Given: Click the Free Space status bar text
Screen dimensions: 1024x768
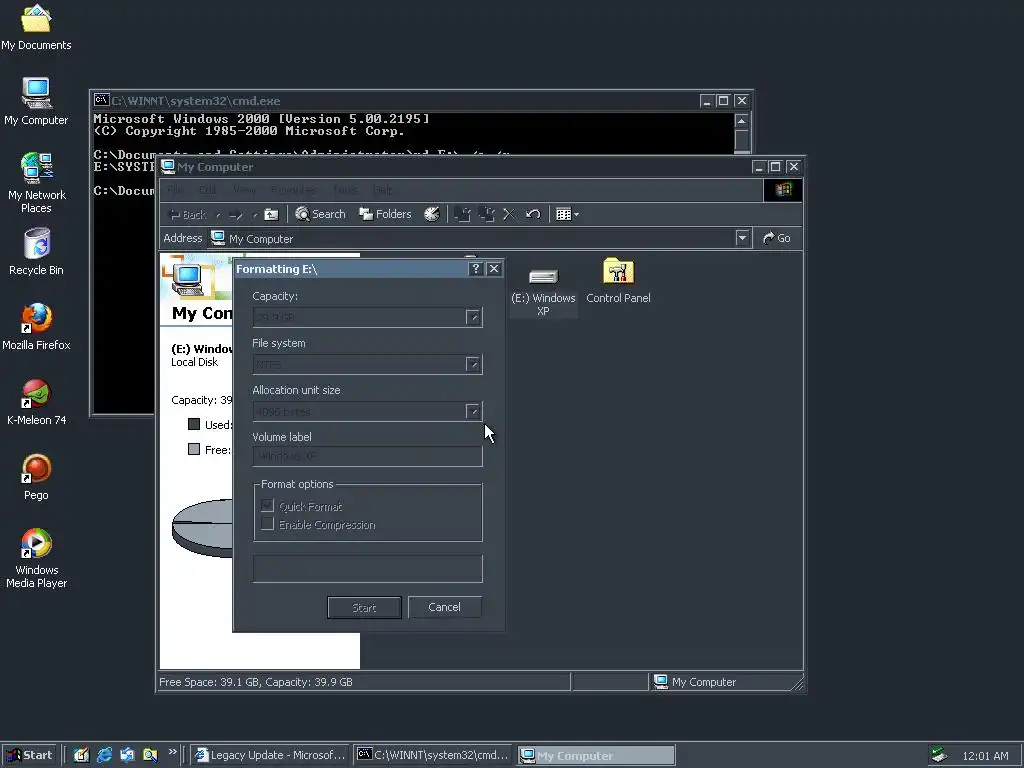Looking at the screenshot, I should pyautogui.click(x=256, y=682).
